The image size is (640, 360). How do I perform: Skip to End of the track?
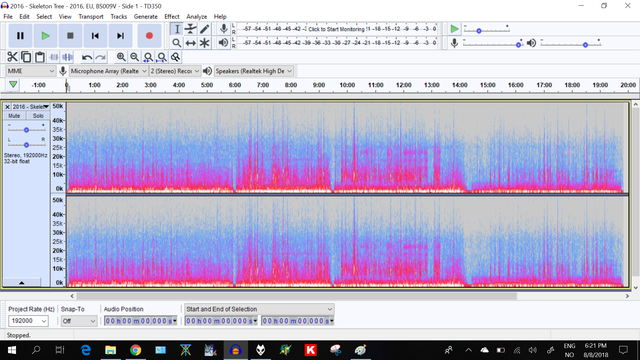pyautogui.click(x=120, y=36)
